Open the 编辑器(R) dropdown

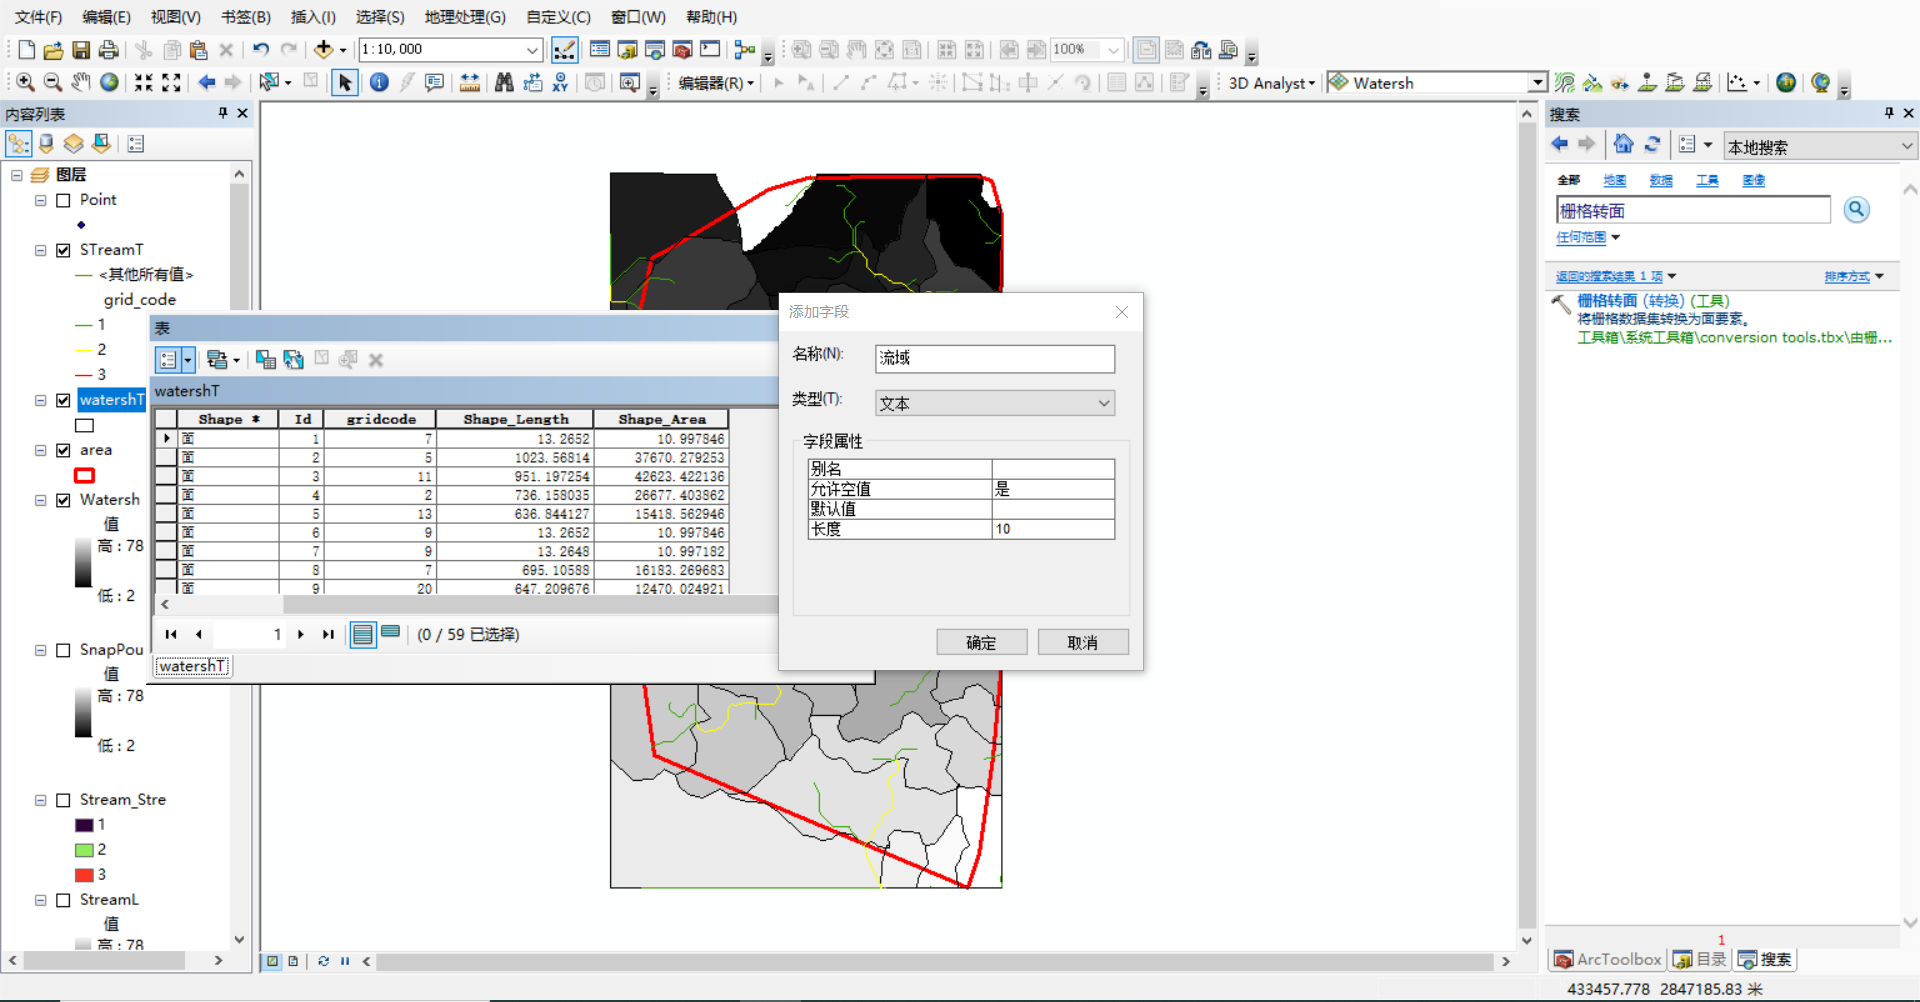(716, 83)
